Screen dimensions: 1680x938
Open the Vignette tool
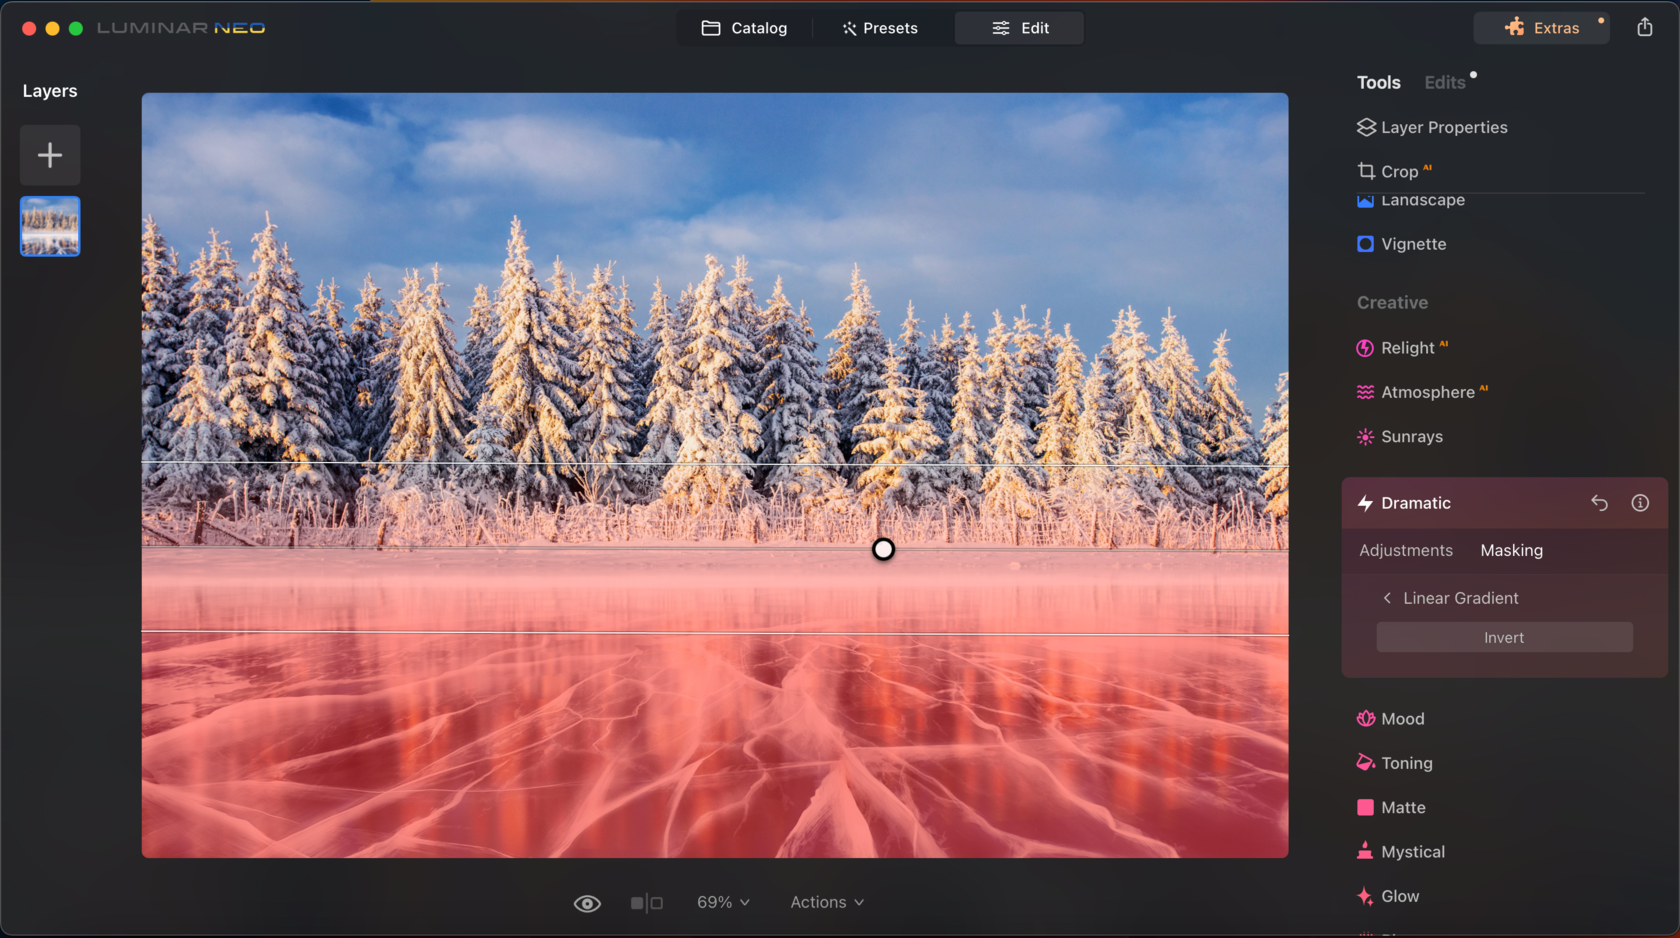pos(1413,243)
